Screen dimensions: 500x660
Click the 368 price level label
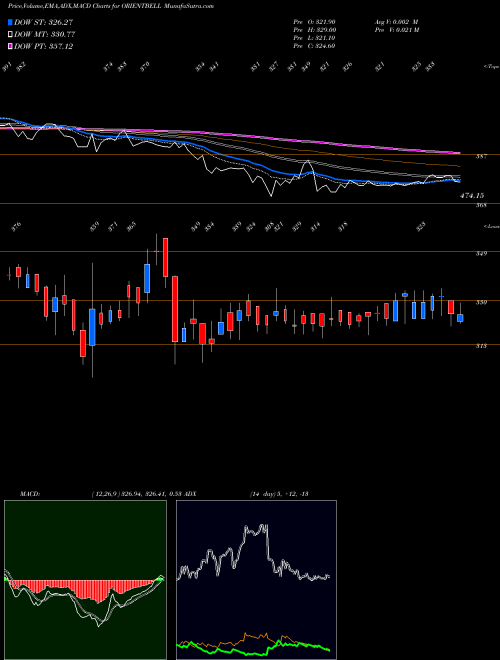click(481, 205)
